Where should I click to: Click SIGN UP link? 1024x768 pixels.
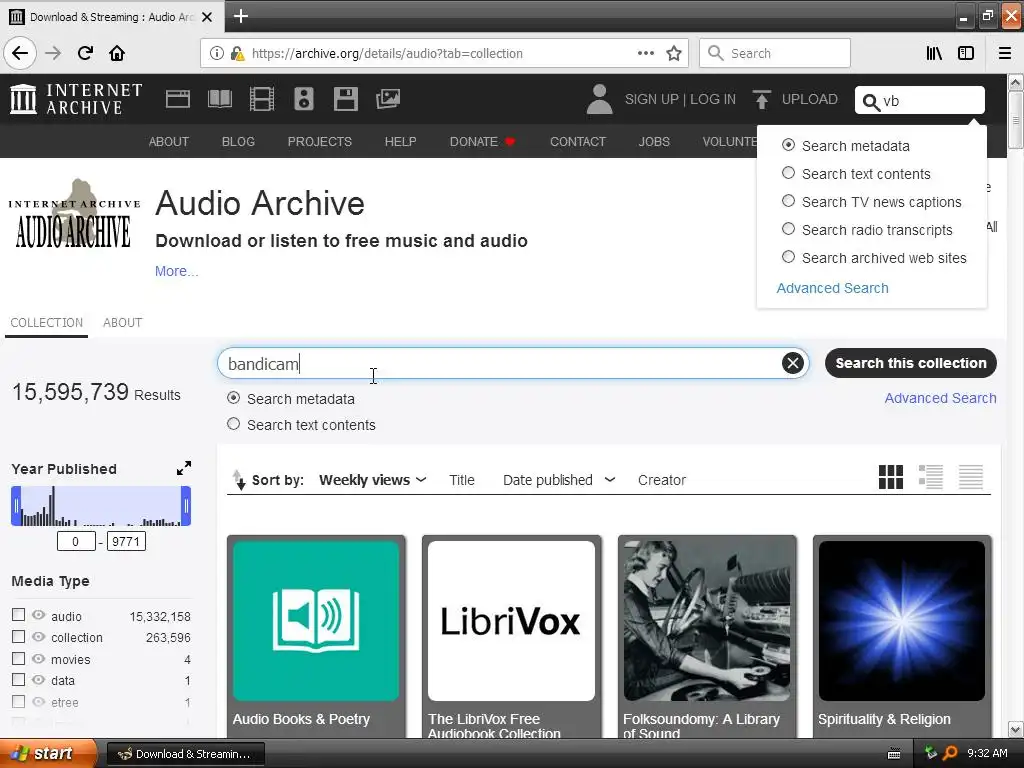pos(651,99)
